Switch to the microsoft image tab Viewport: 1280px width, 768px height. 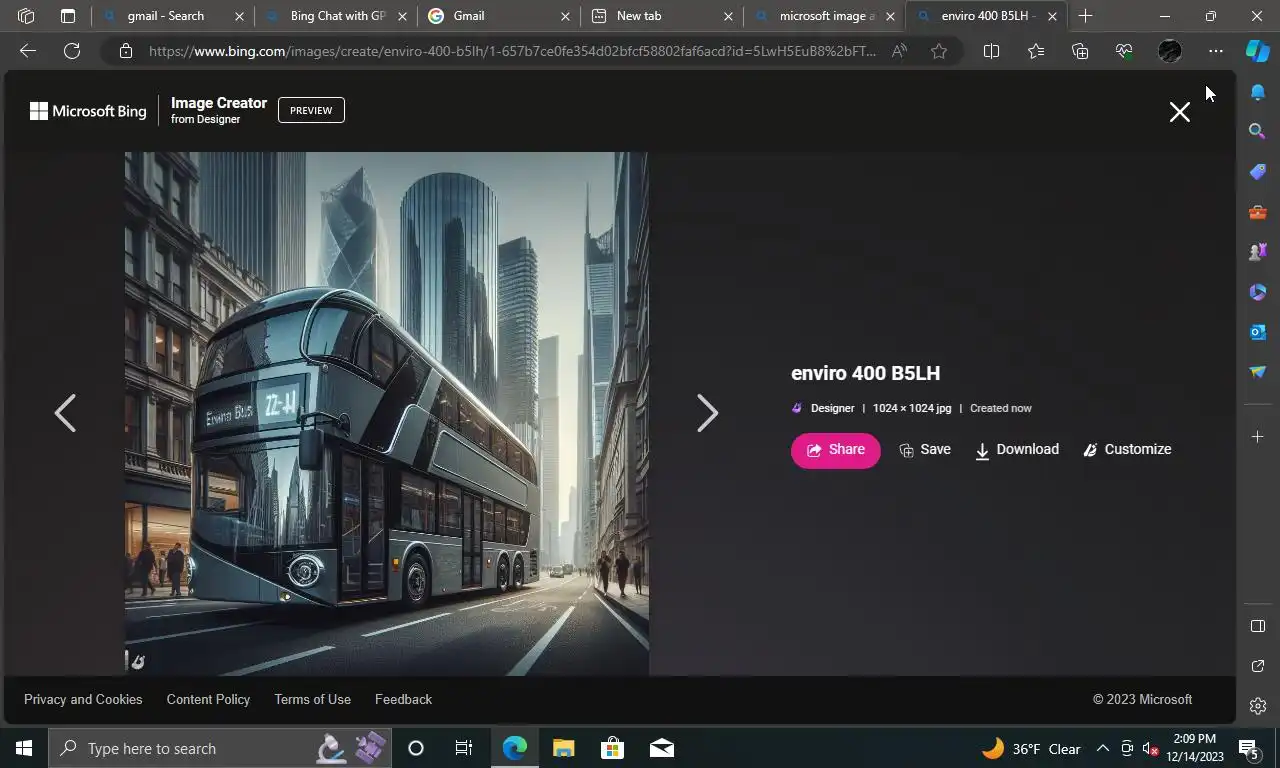[826, 16]
